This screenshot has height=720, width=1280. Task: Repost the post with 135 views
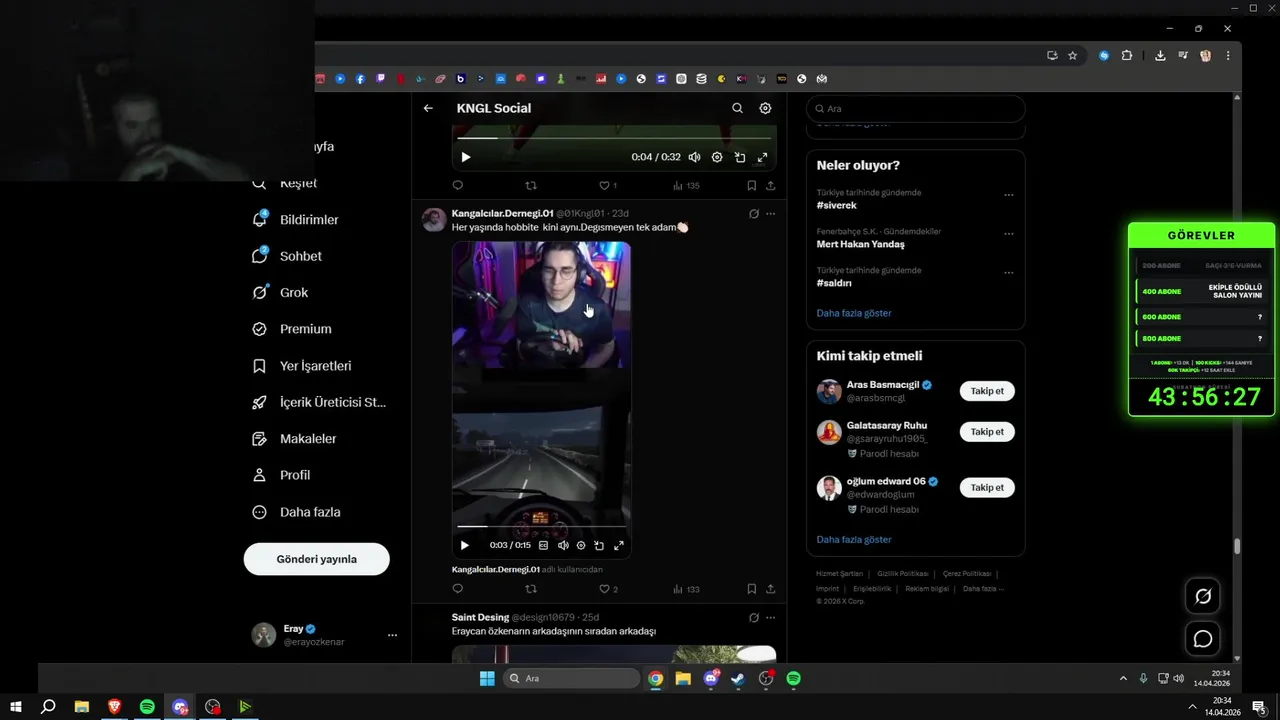coord(531,185)
